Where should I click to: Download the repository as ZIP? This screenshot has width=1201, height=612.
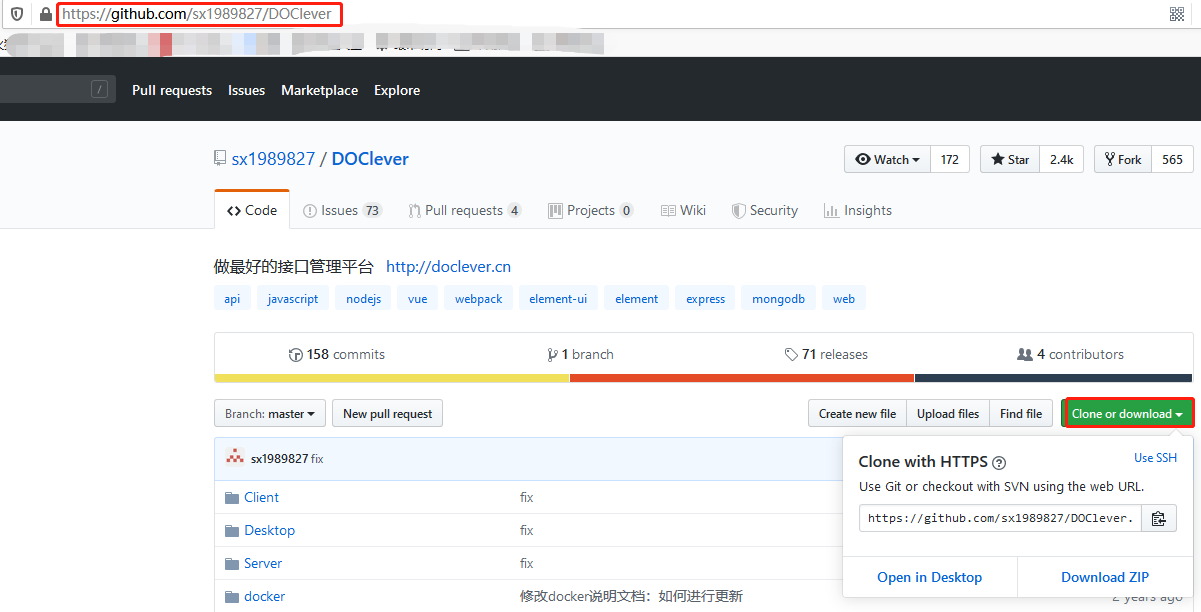coord(1104,577)
